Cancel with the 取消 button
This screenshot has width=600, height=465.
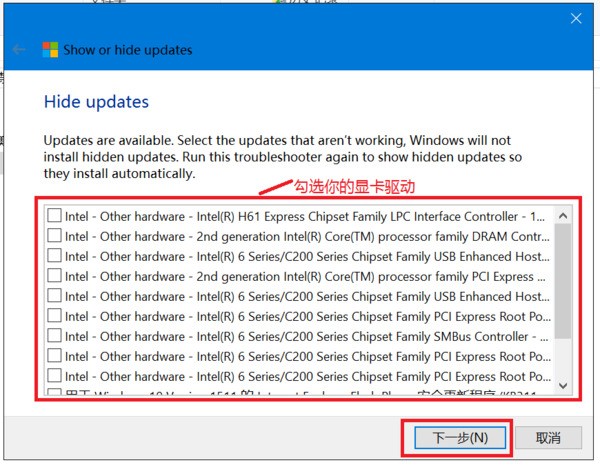tap(548, 437)
